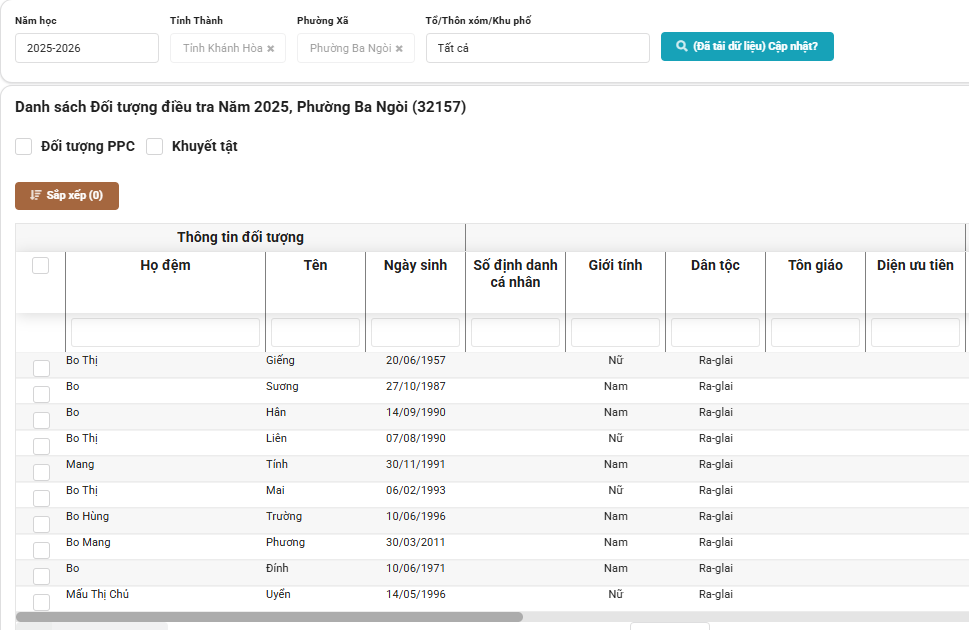Select the row checkbox for Bo Sương
This screenshot has height=630, width=969.
click(41, 394)
